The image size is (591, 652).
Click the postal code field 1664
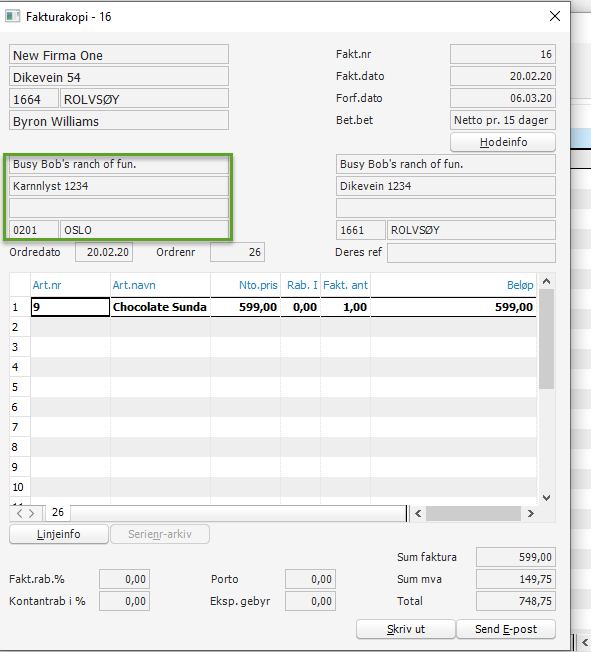point(34,99)
